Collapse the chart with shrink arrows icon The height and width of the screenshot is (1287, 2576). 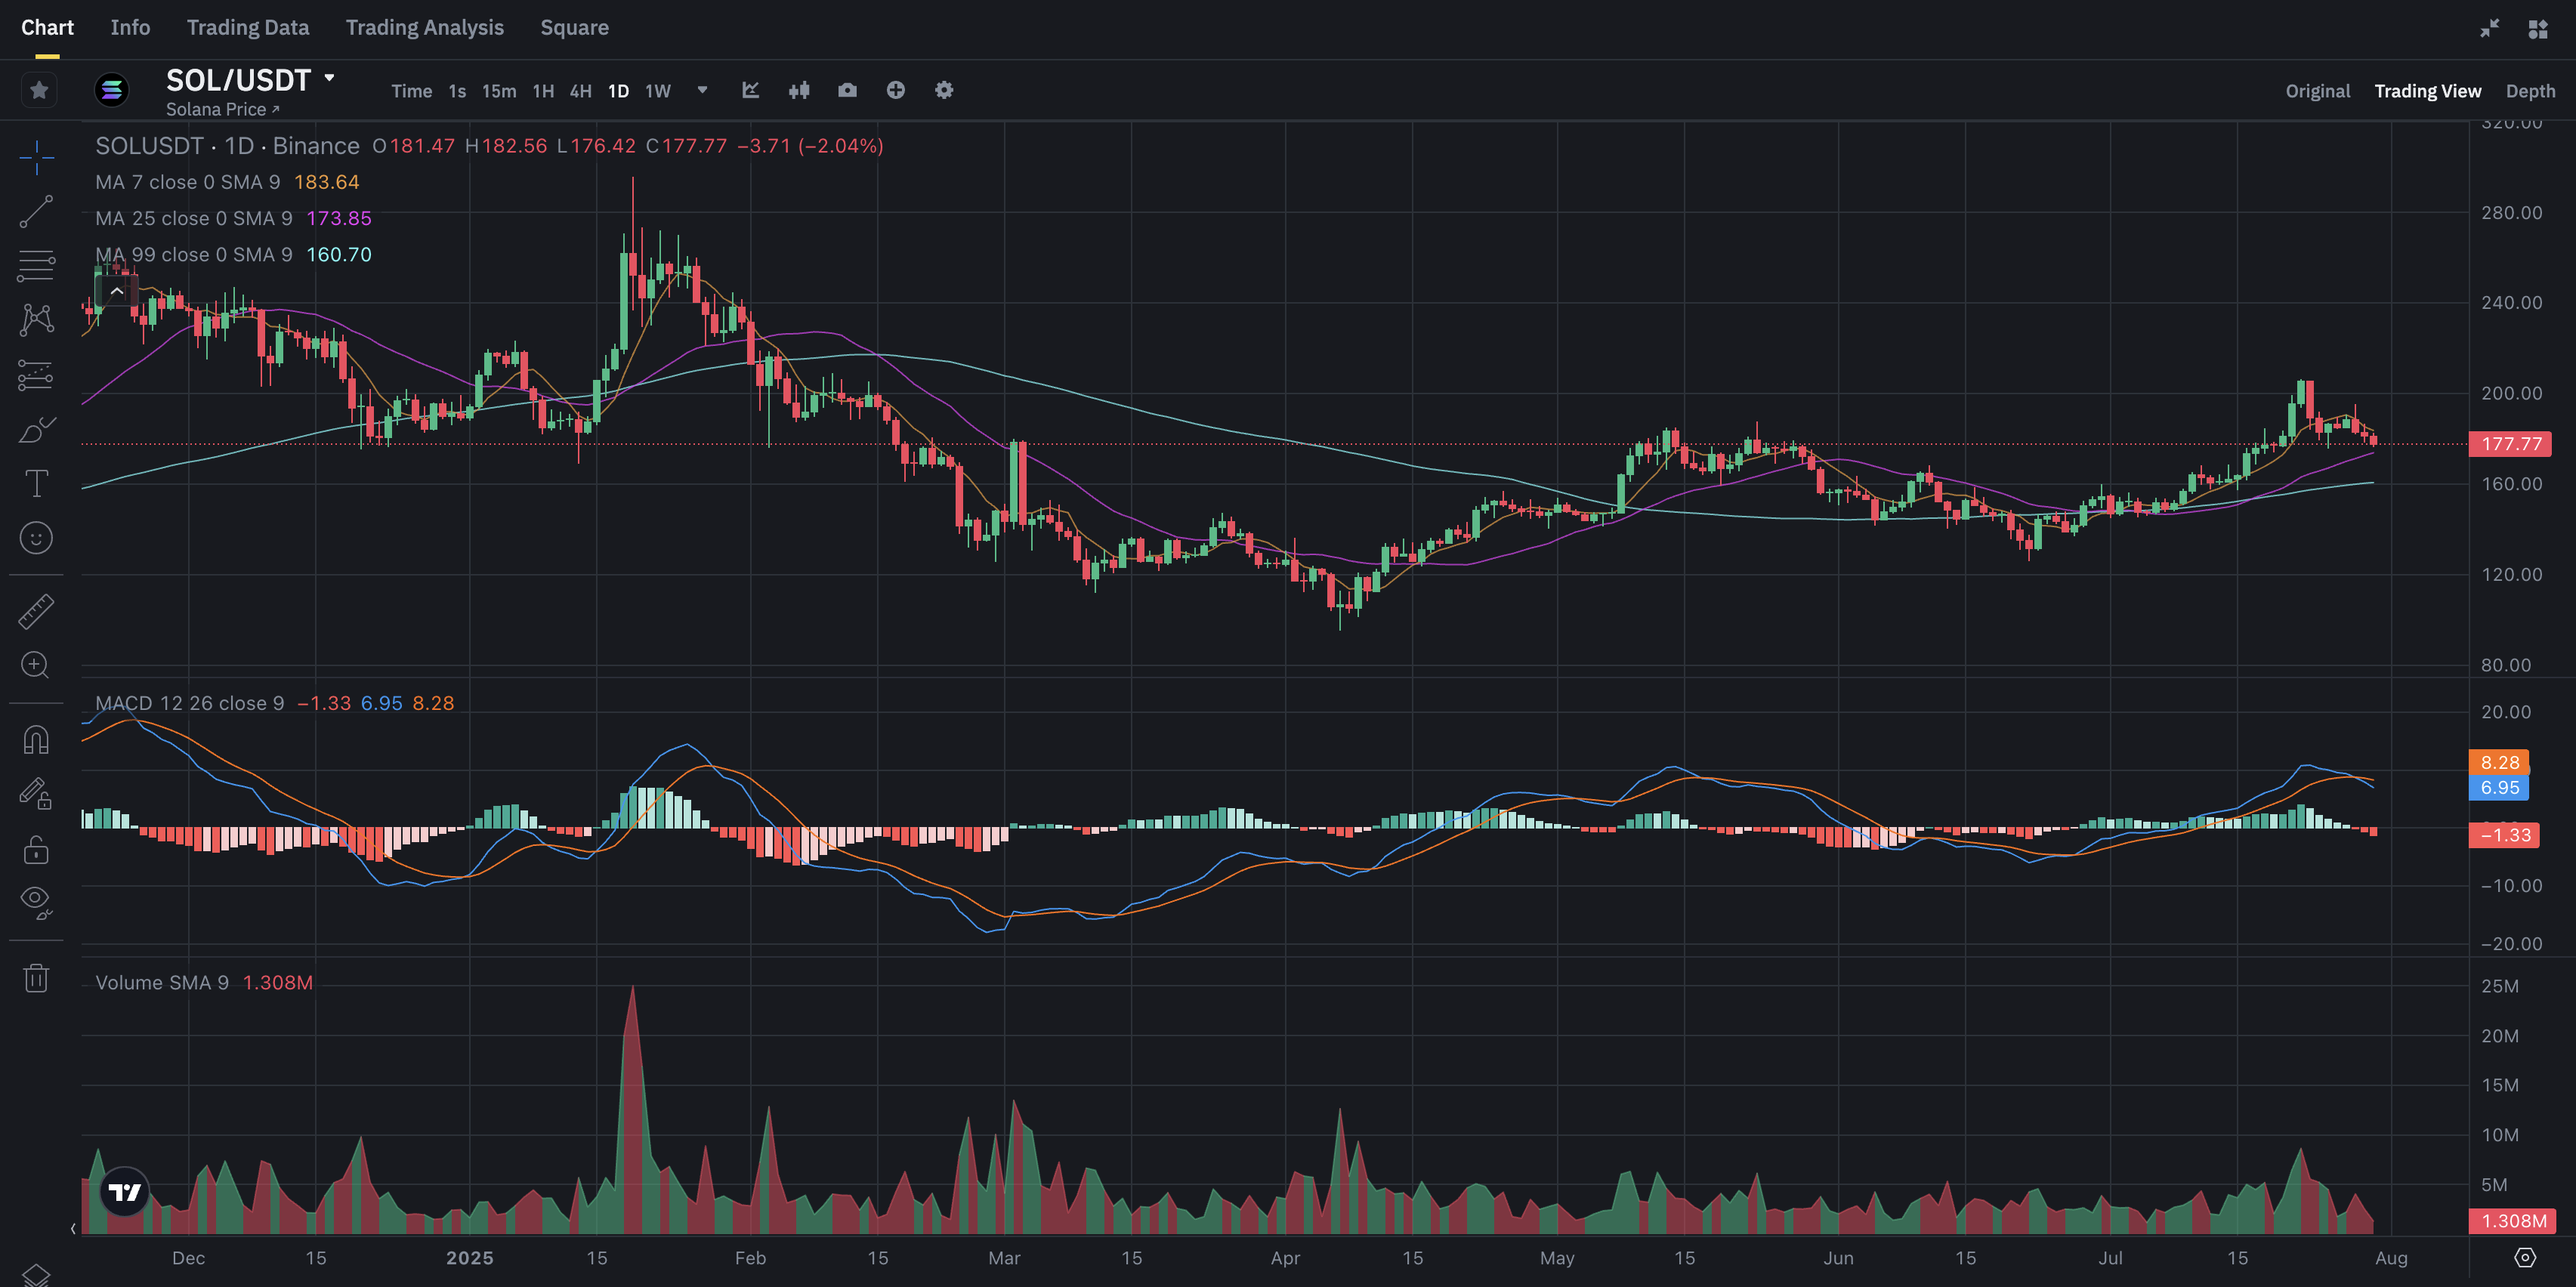coord(2490,29)
